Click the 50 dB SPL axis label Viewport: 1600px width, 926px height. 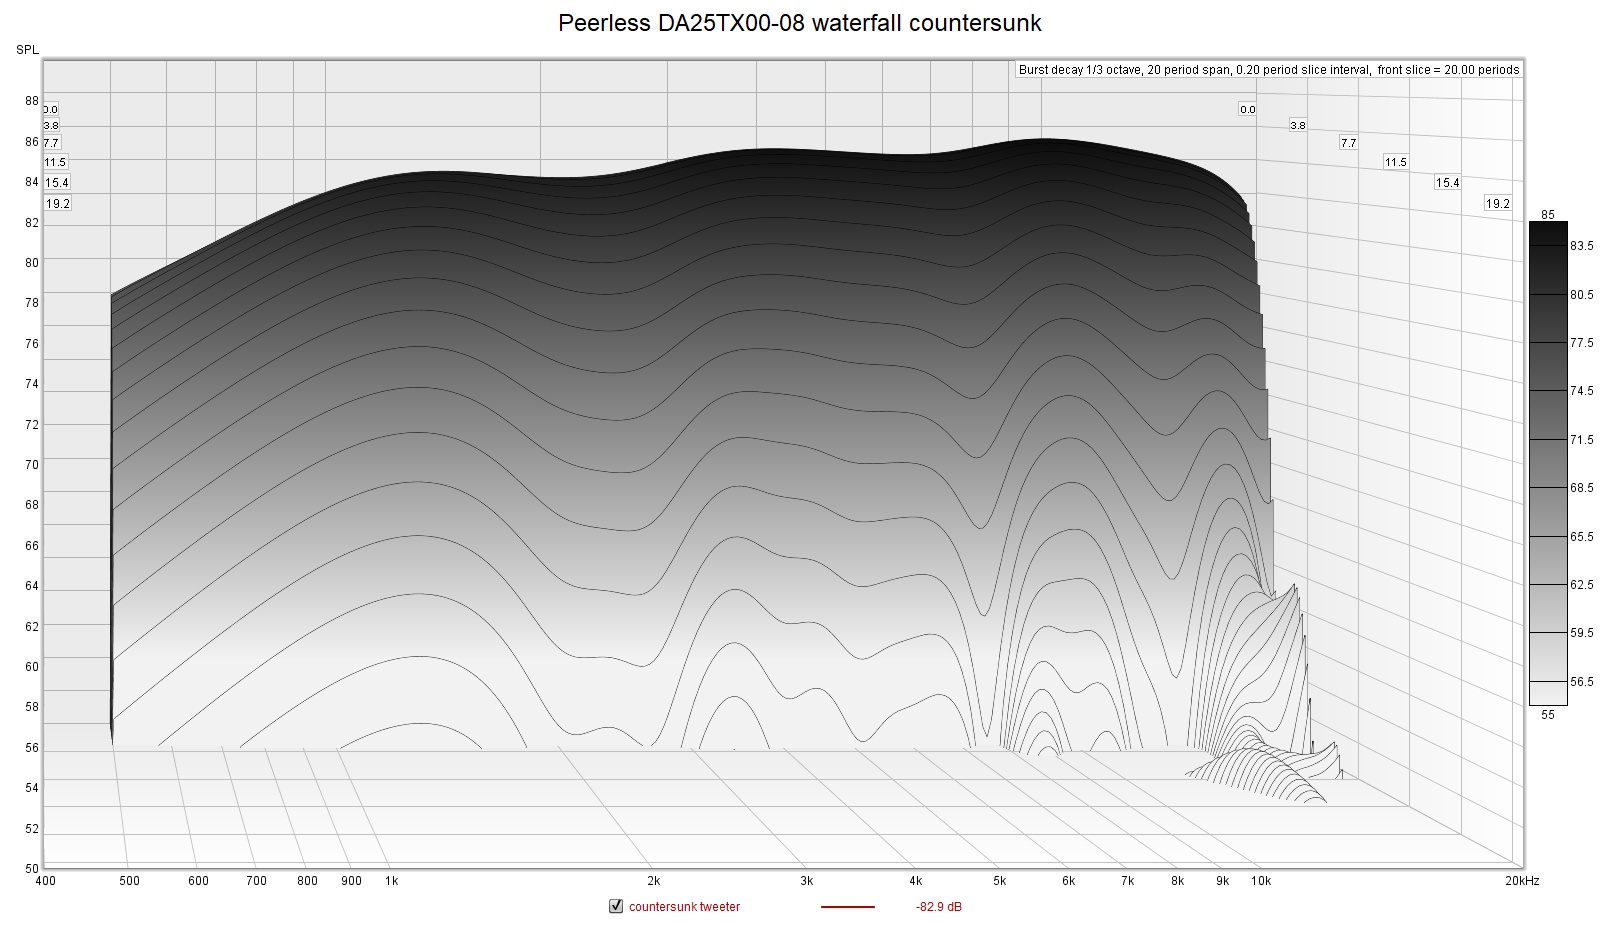tap(32, 869)
